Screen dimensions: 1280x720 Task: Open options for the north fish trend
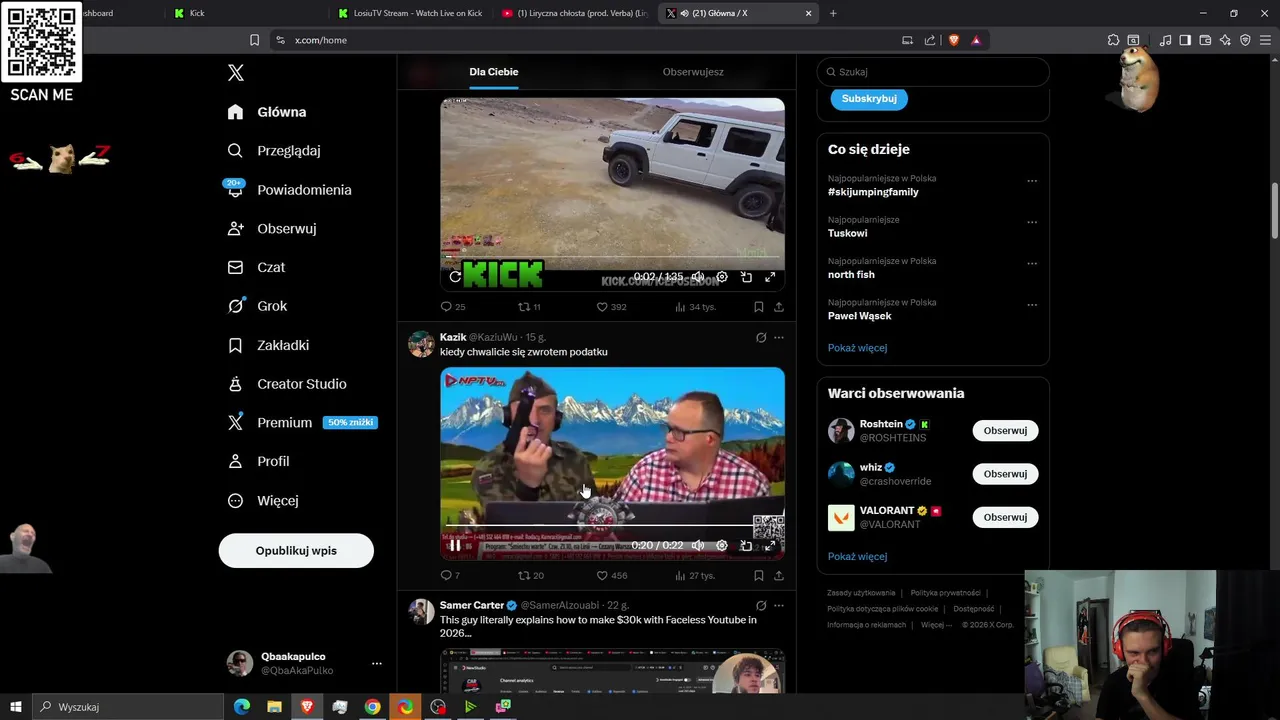click(1032, 264)
